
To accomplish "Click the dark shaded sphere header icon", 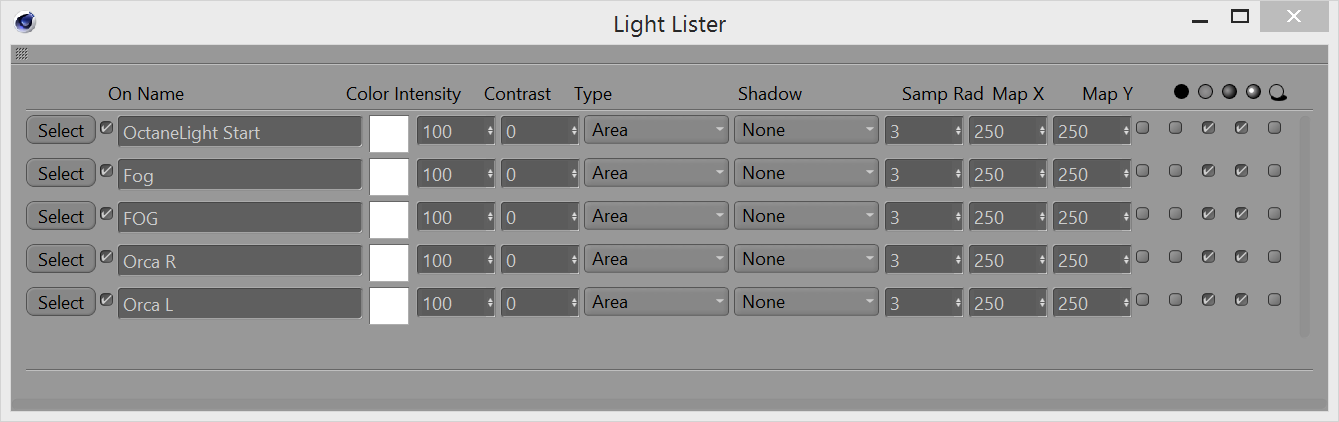I will (x=1229, y=92).
